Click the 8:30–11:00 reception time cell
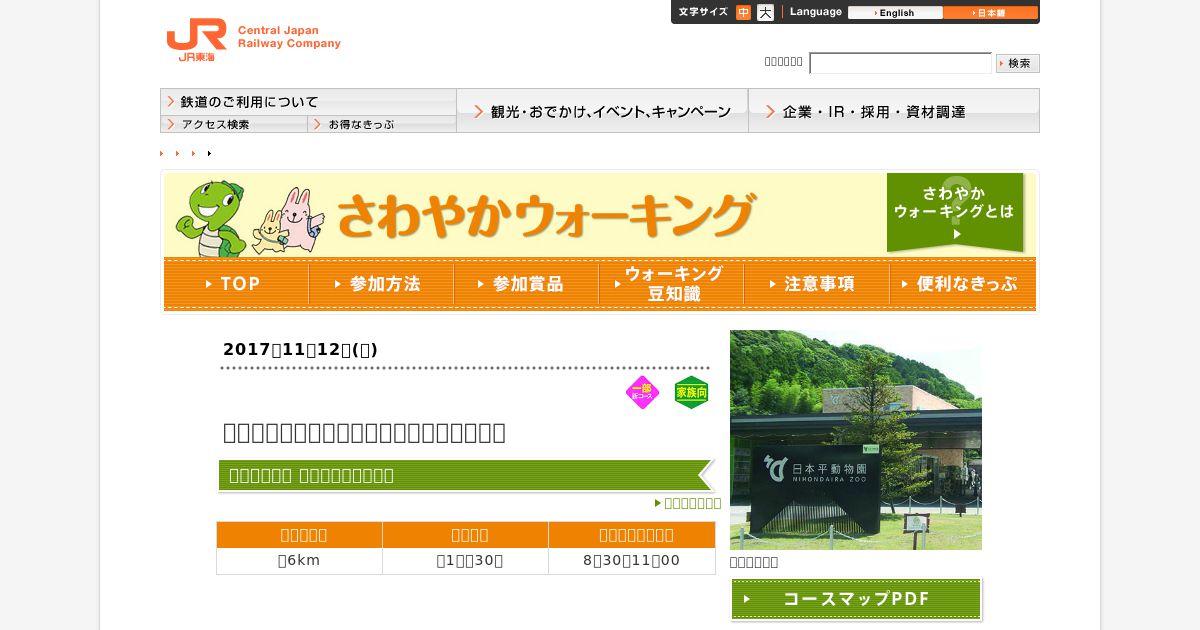1200x630 pixels. [632, 561]
